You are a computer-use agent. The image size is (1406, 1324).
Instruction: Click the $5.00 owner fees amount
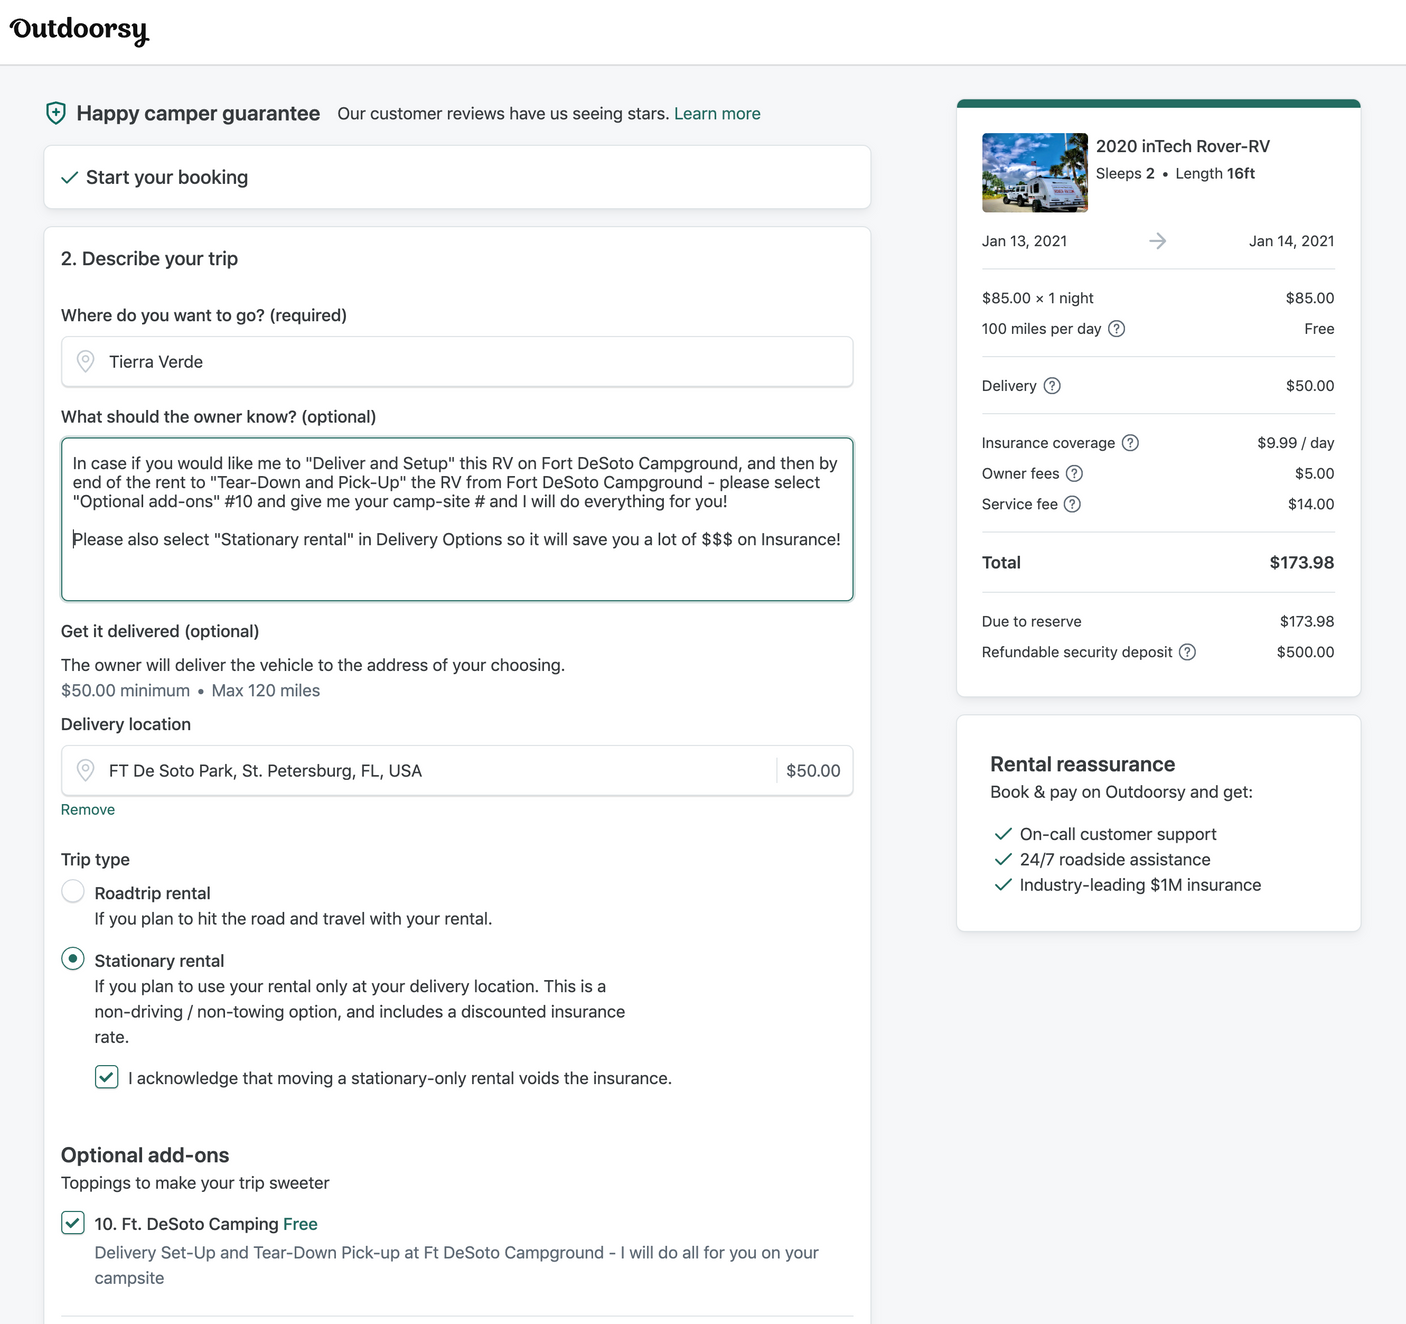click(1315, 474)
